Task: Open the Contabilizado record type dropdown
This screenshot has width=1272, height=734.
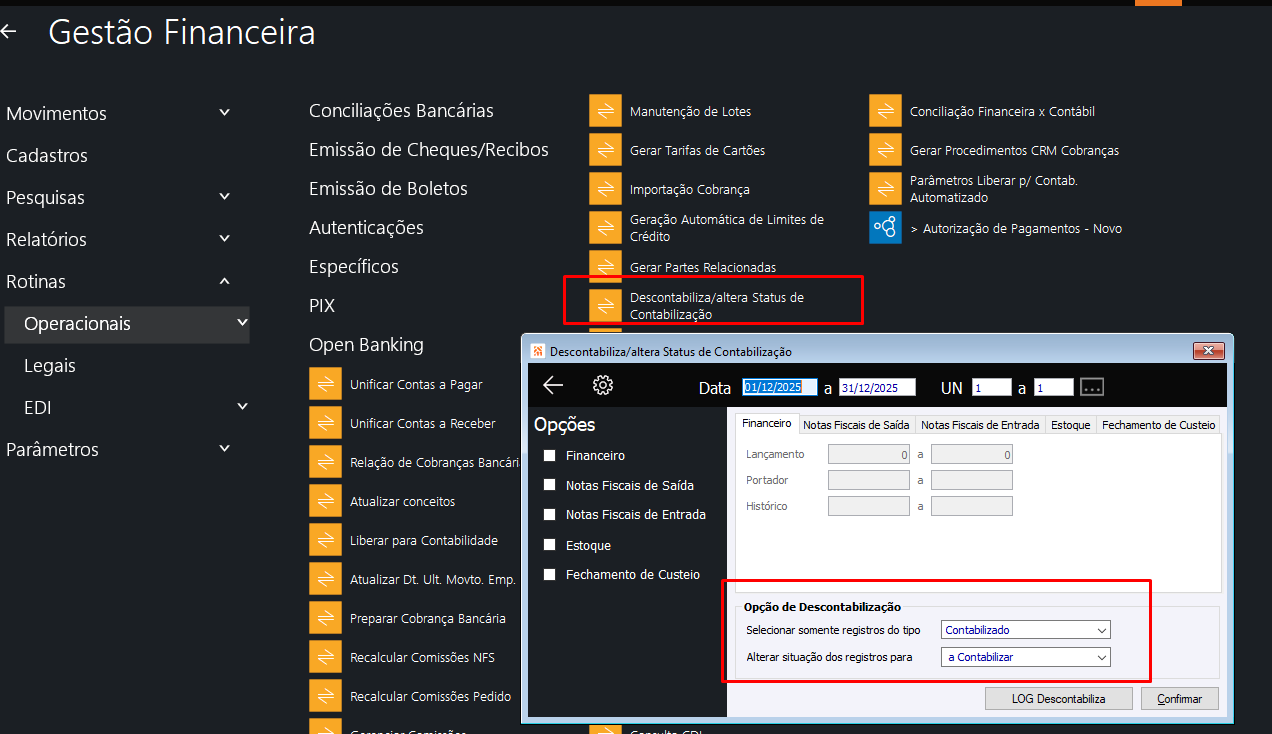Action: click(x=1026, y=630)
